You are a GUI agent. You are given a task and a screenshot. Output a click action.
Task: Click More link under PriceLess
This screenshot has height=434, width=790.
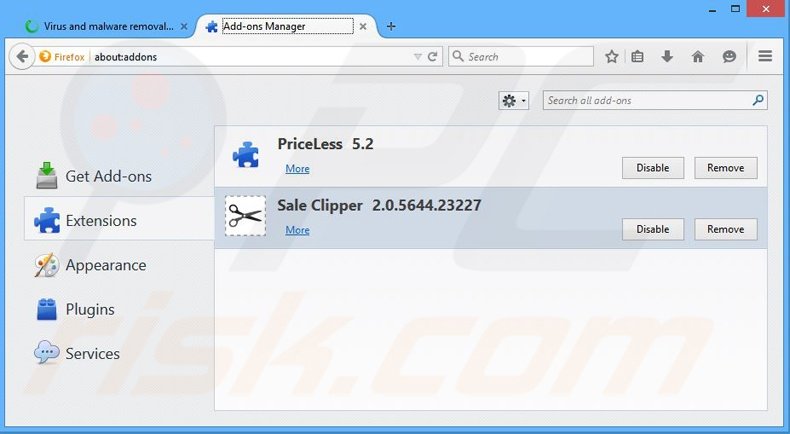pos(297,169)
